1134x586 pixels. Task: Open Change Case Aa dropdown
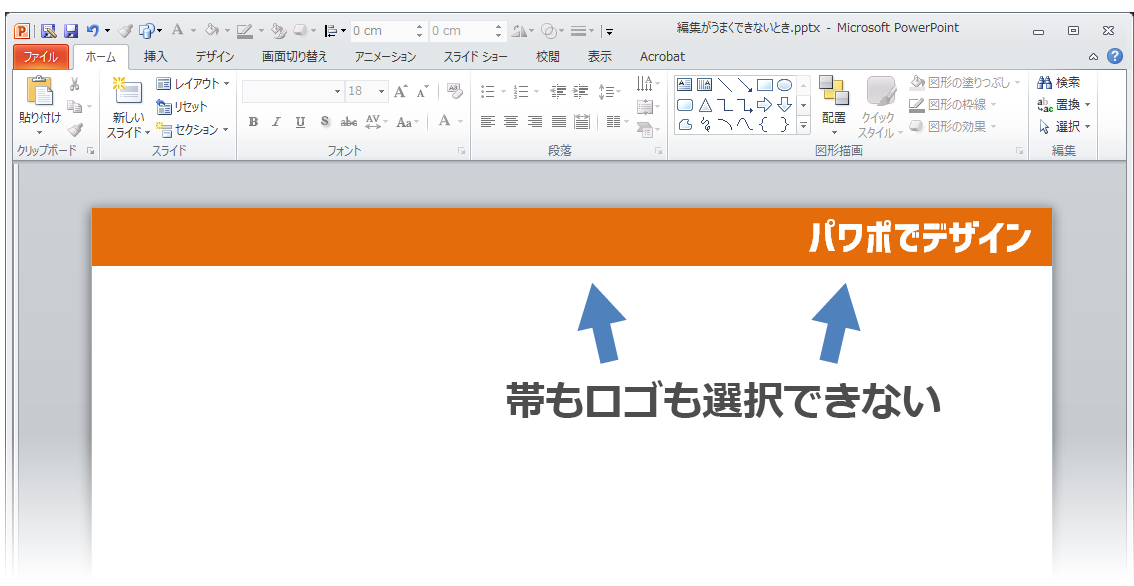(408, 122)
